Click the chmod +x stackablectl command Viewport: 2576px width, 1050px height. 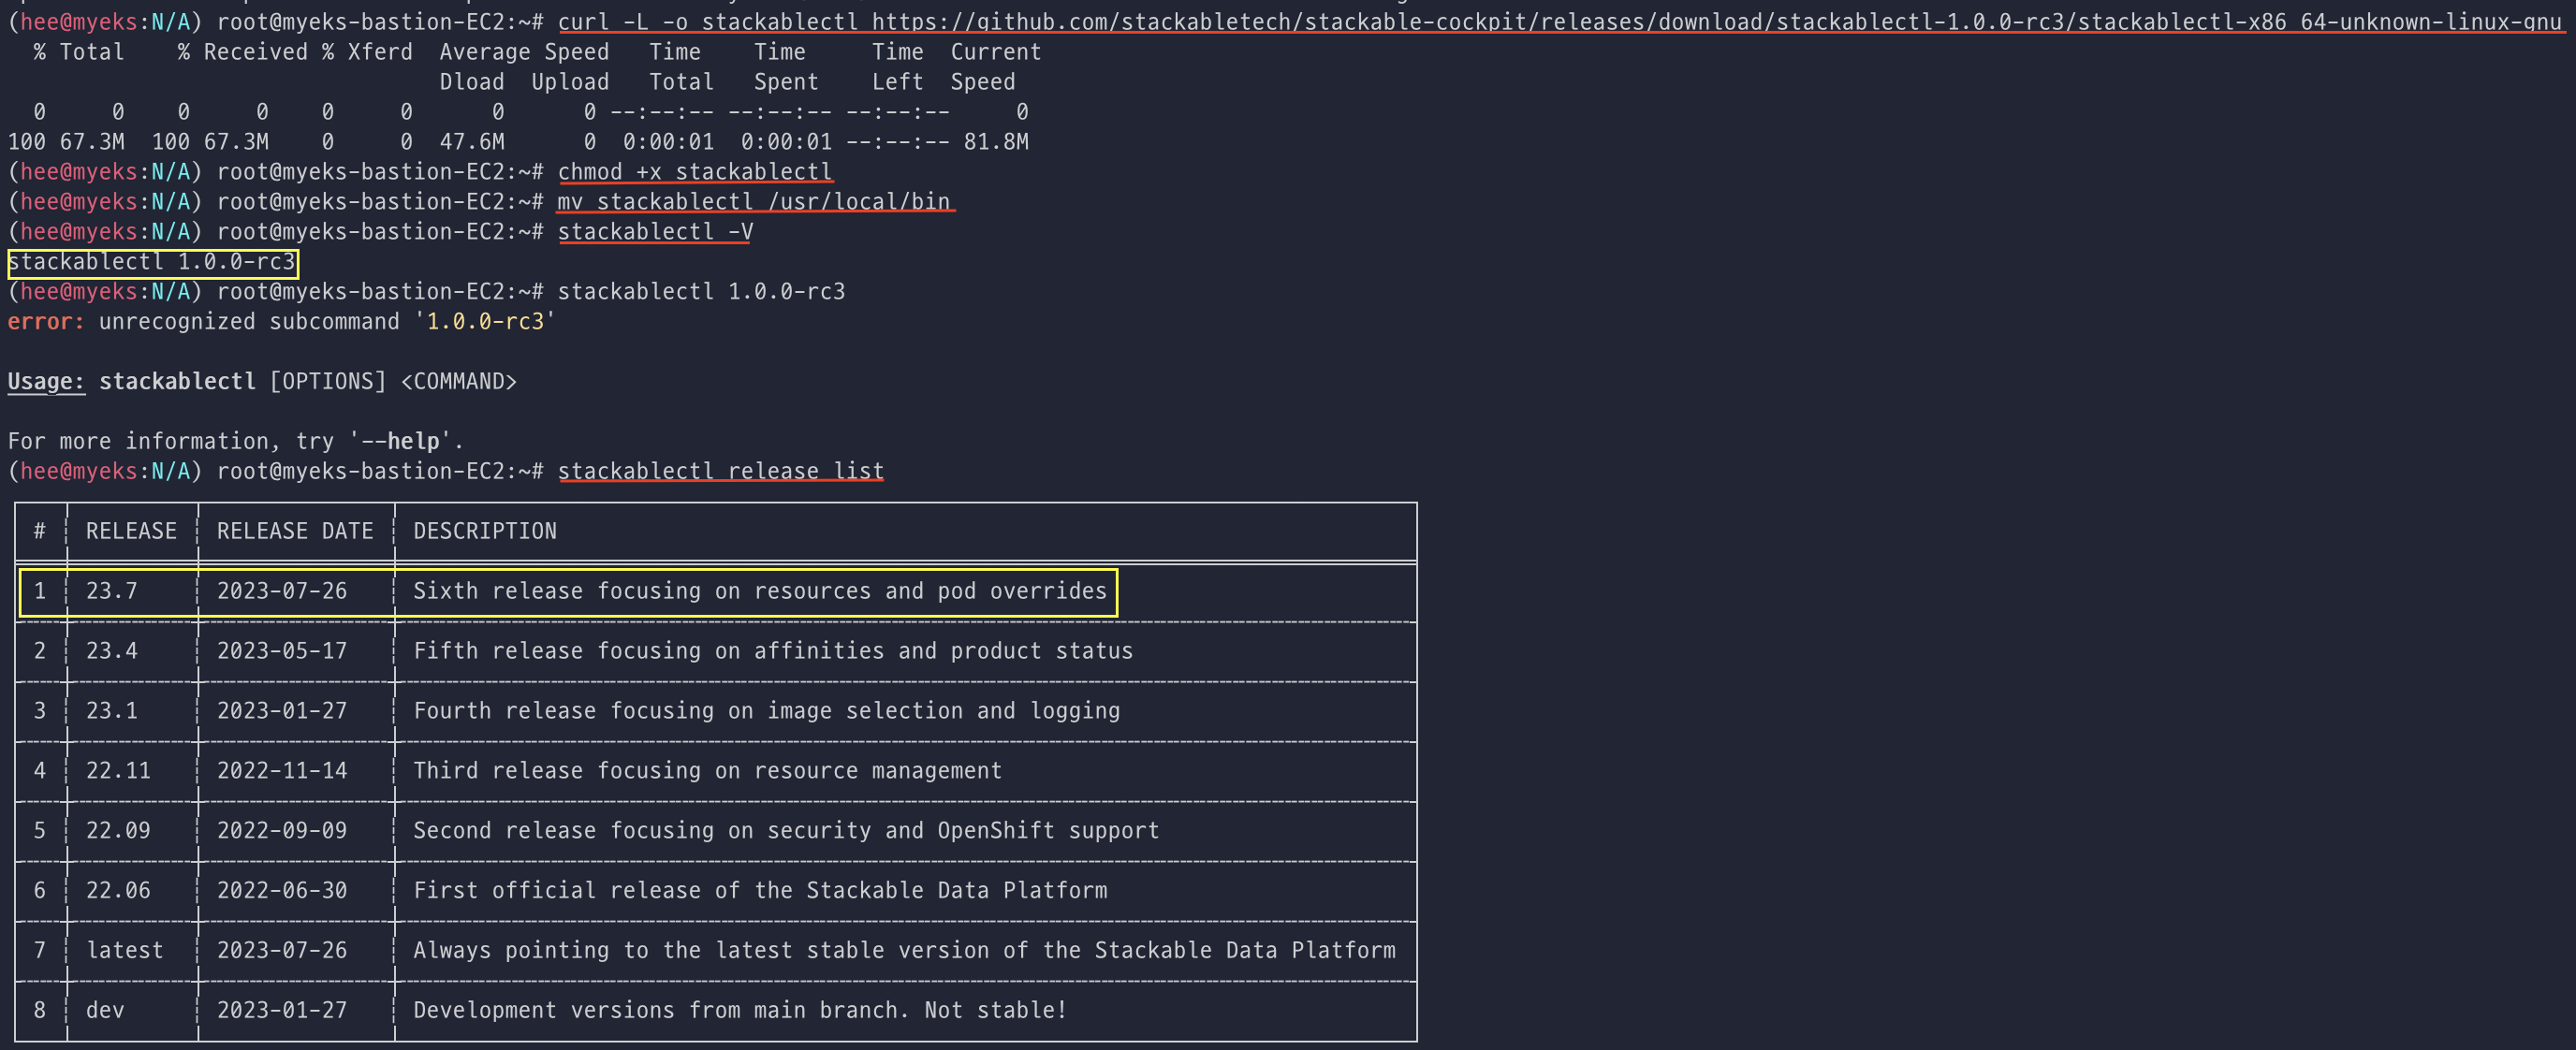pyautogui.click(x=694, y=172)
